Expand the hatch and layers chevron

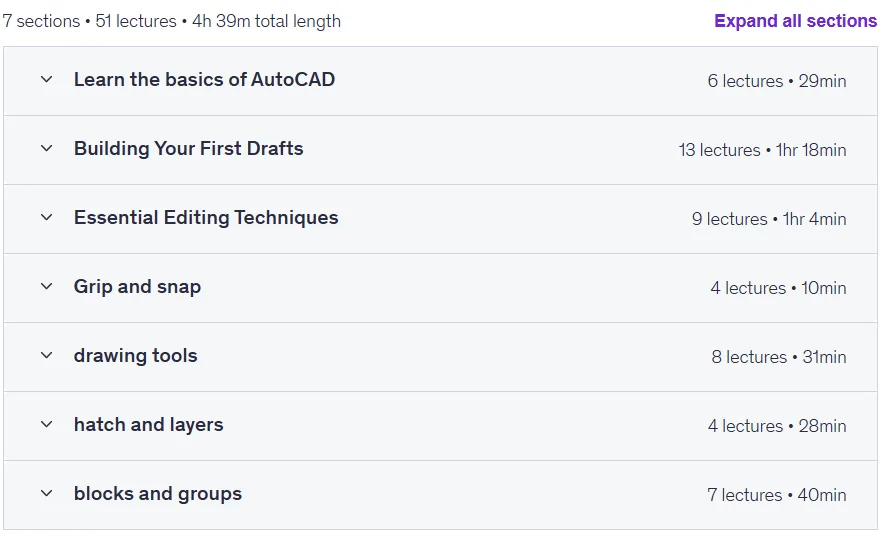[47, 424]
